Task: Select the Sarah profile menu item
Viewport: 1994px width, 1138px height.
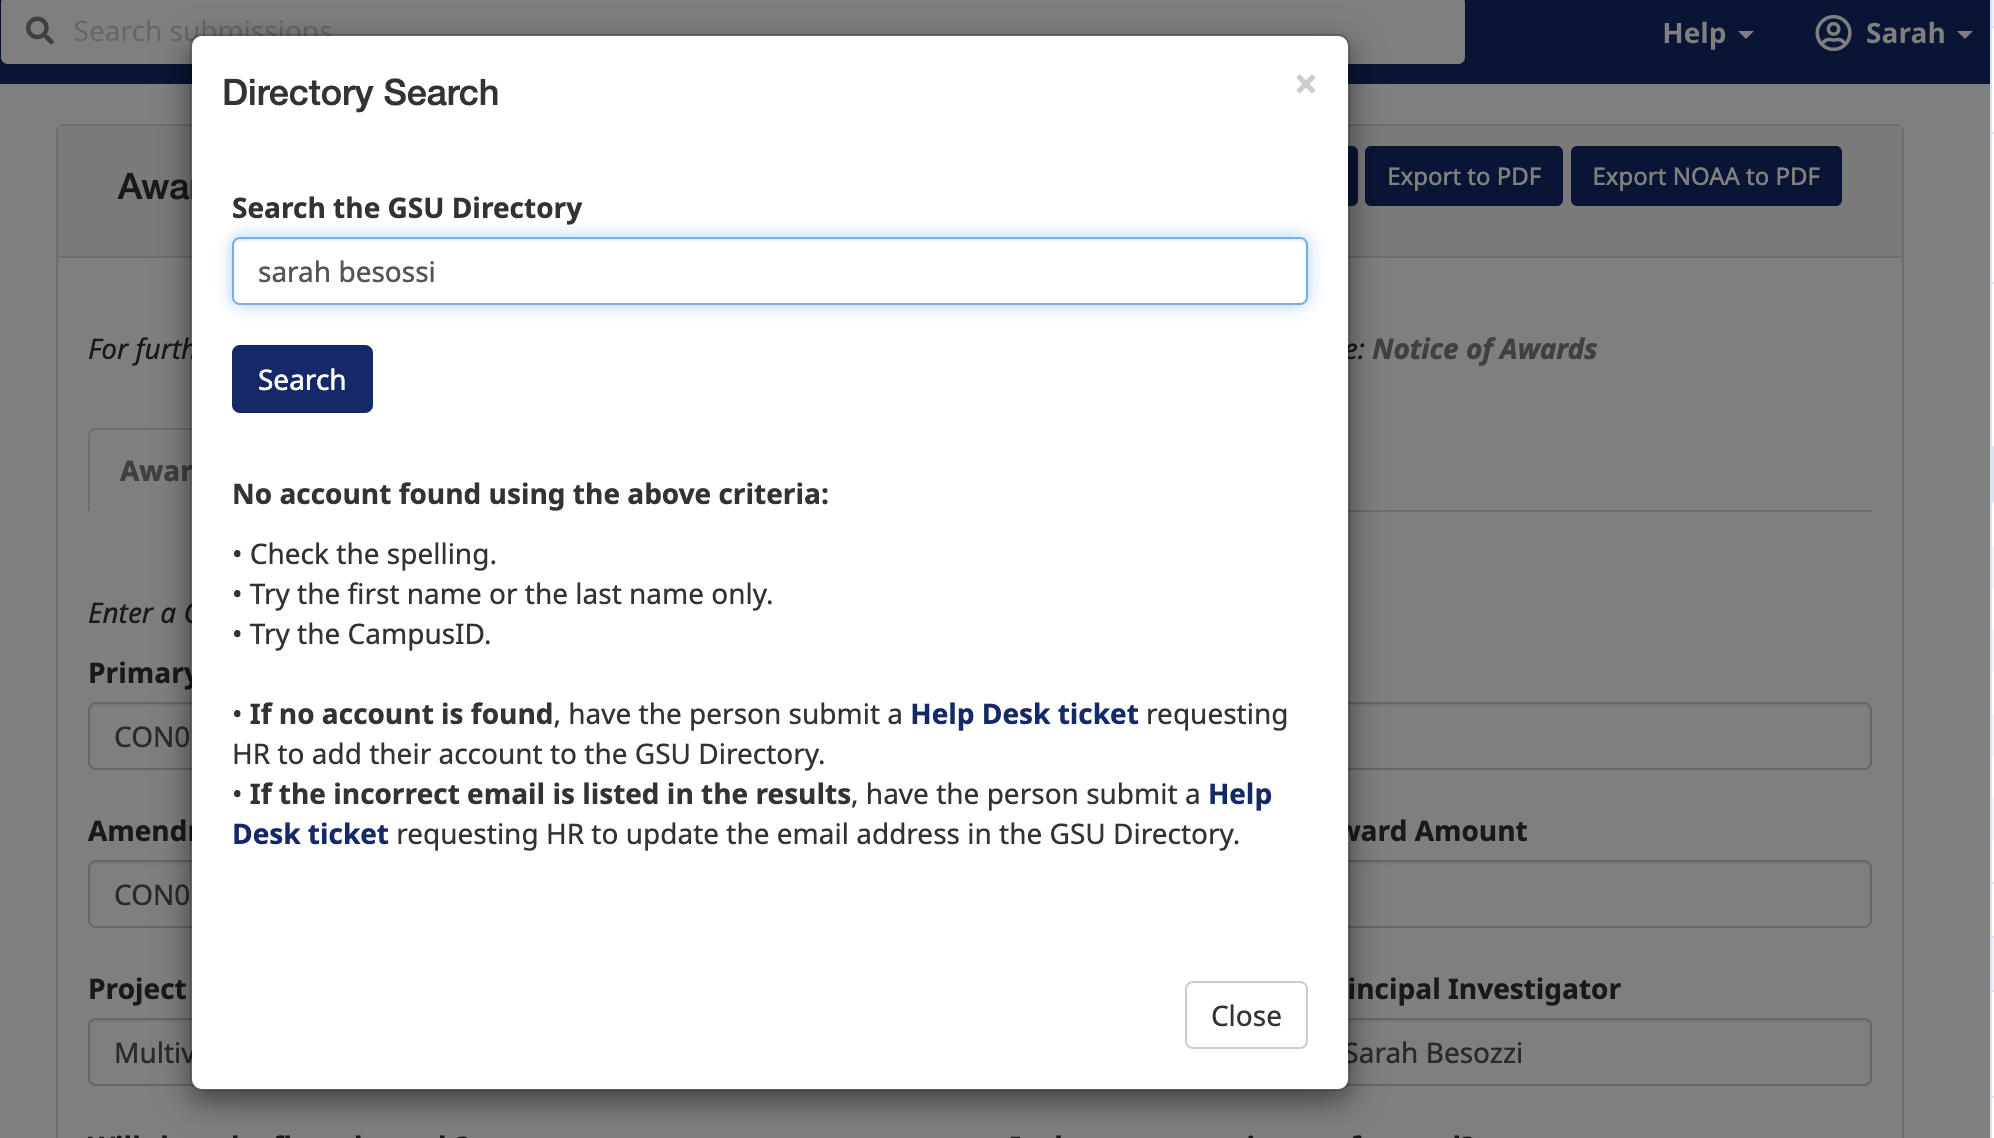Action: (1903, 31)
